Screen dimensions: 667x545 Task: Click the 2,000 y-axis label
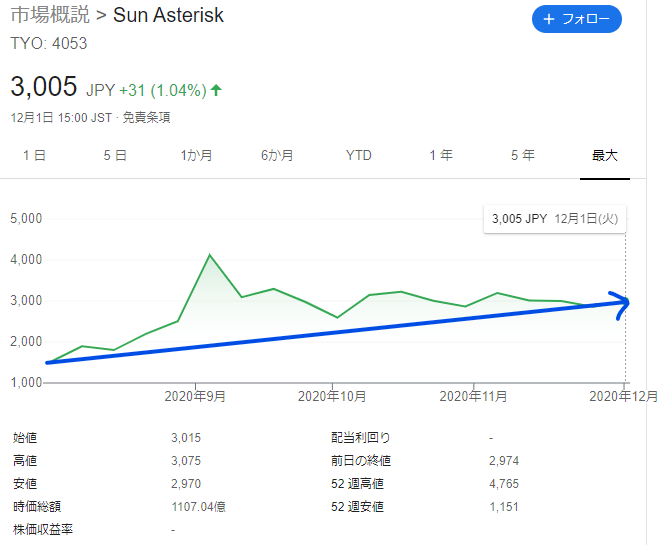tap(26, 342)
